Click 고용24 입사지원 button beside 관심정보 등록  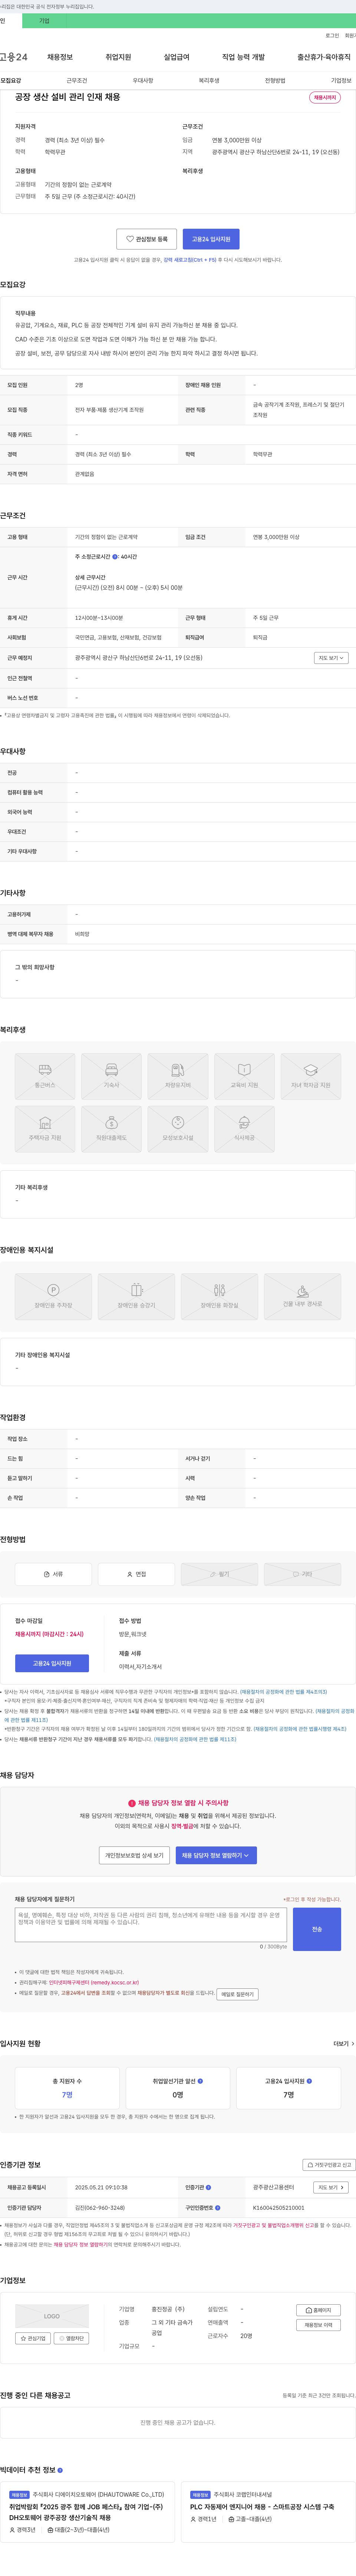211,239
